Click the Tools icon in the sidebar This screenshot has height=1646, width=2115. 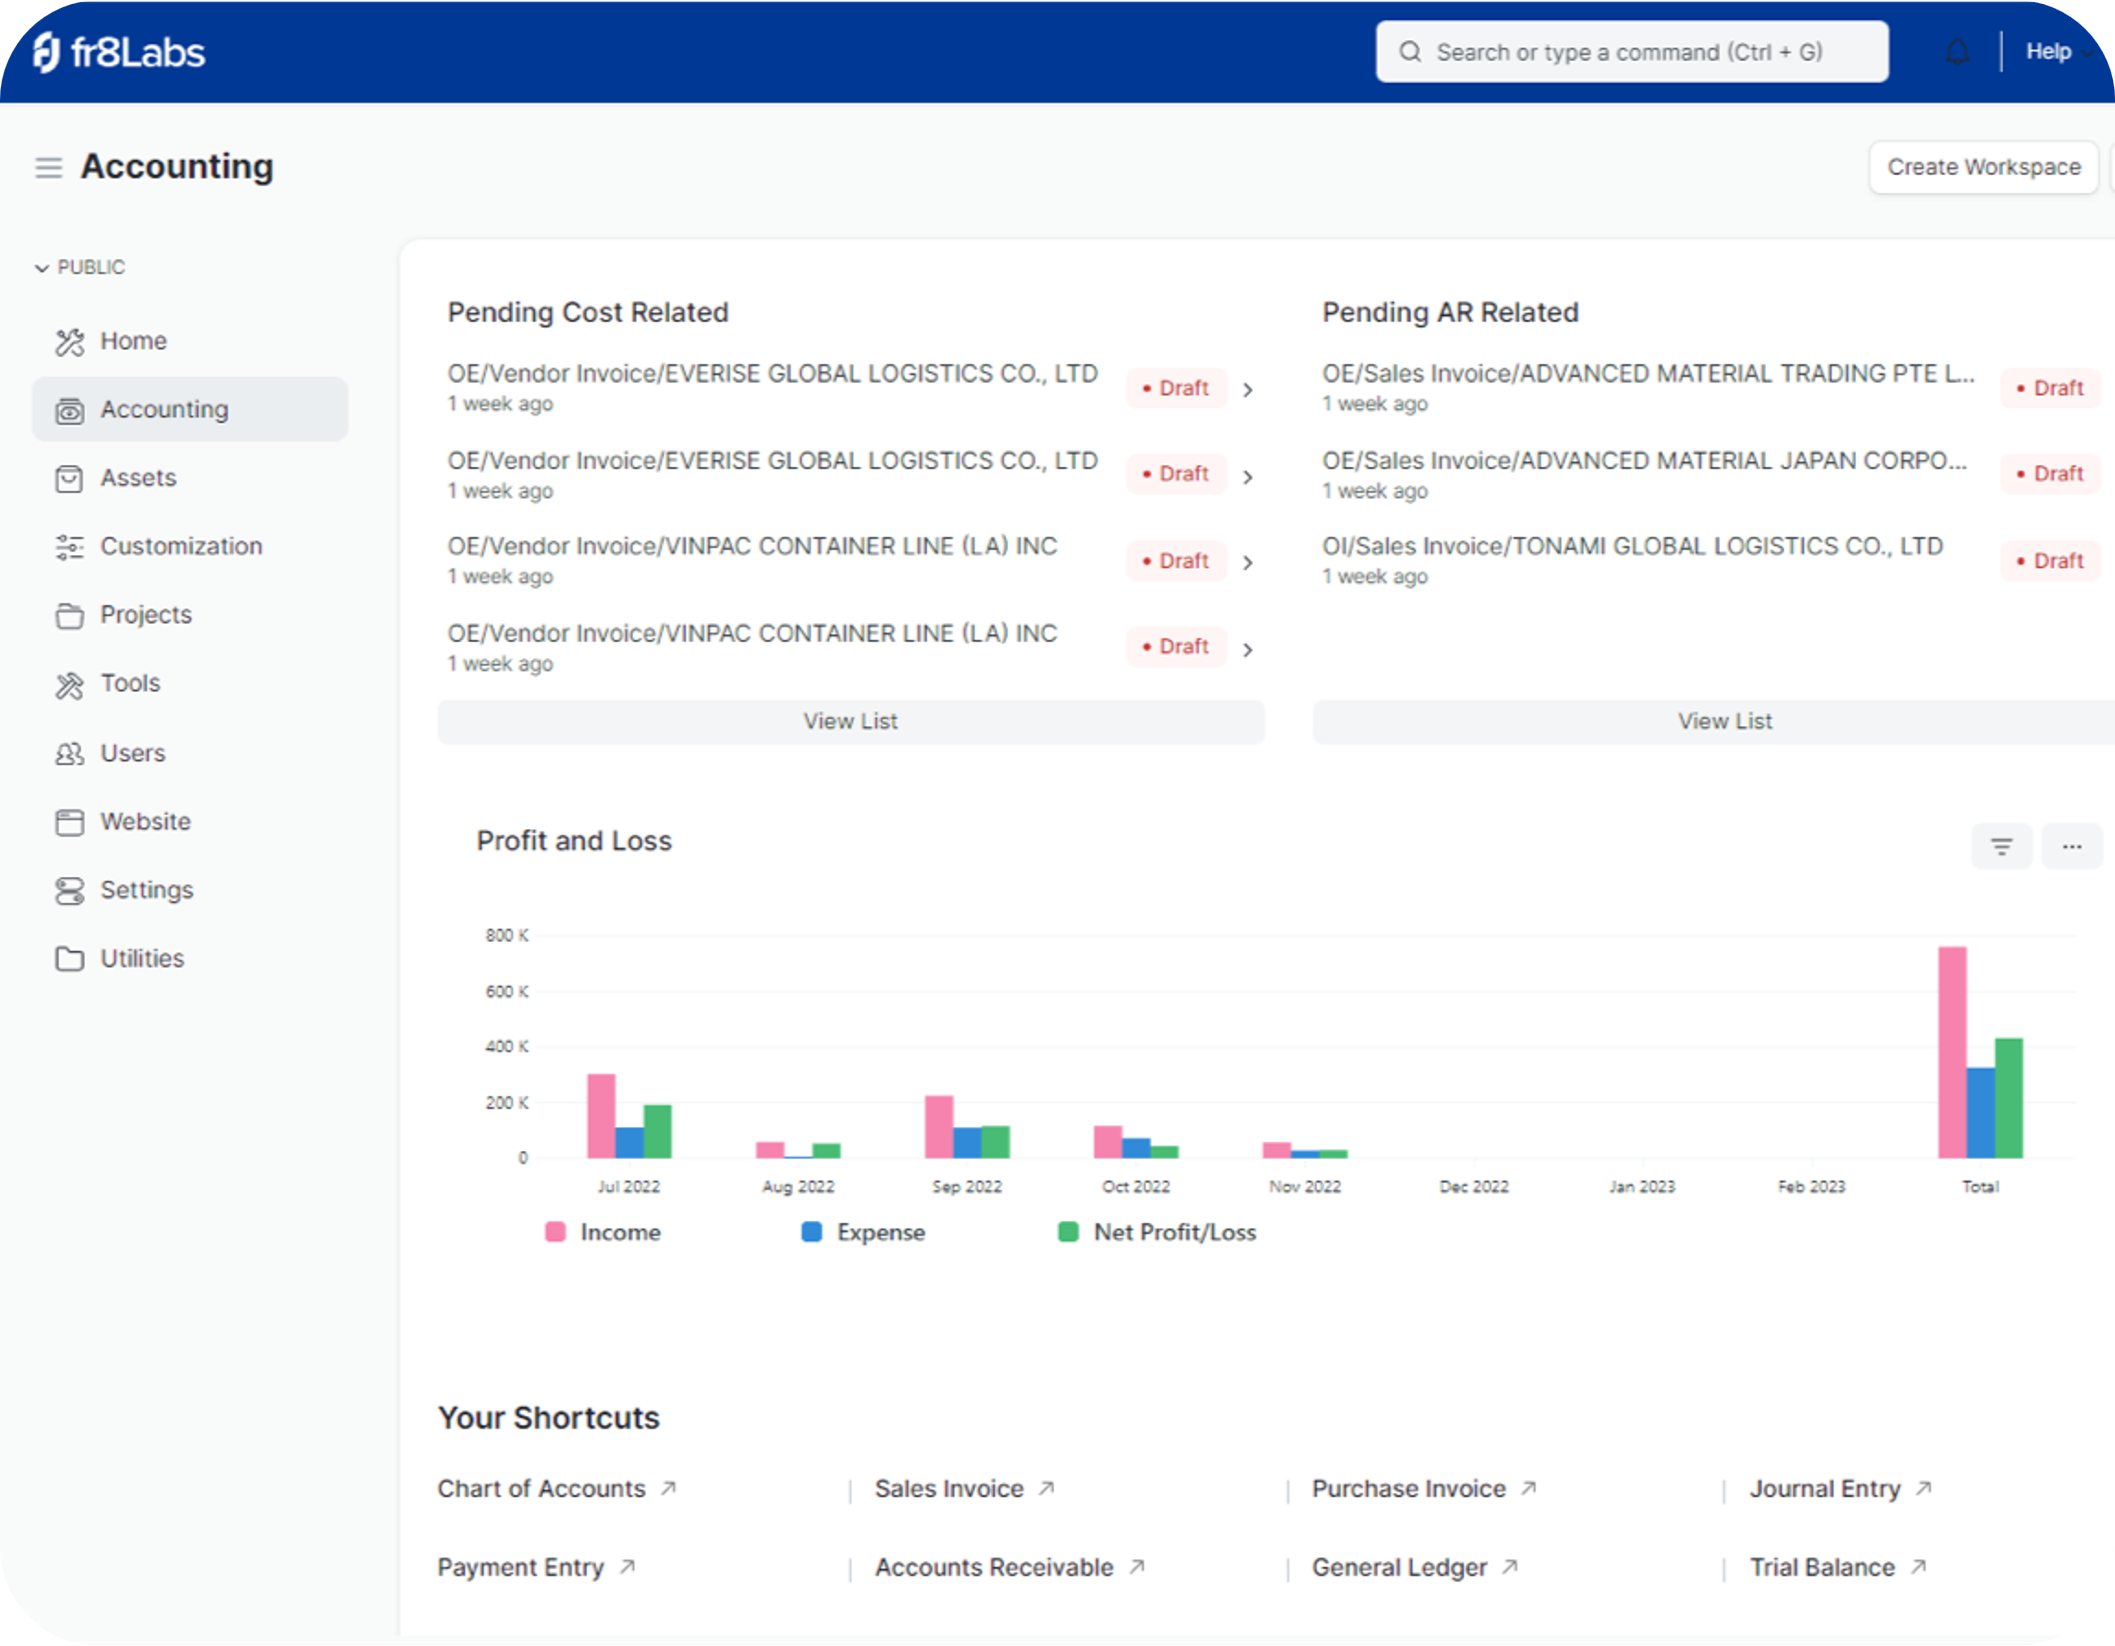(68, 684)
